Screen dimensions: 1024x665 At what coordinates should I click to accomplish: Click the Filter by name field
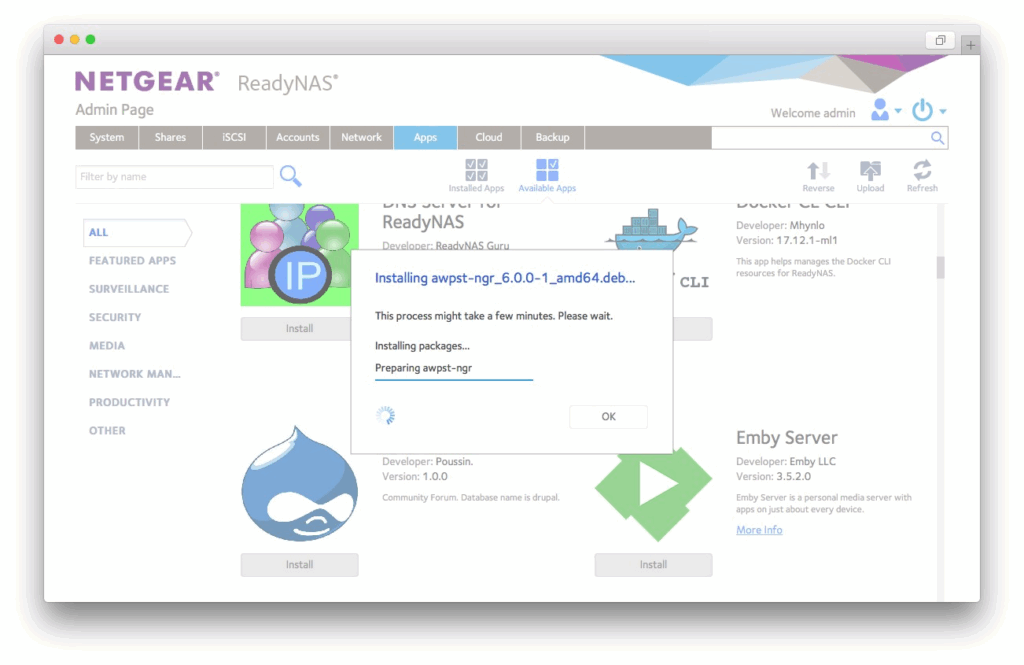point(175,177)
